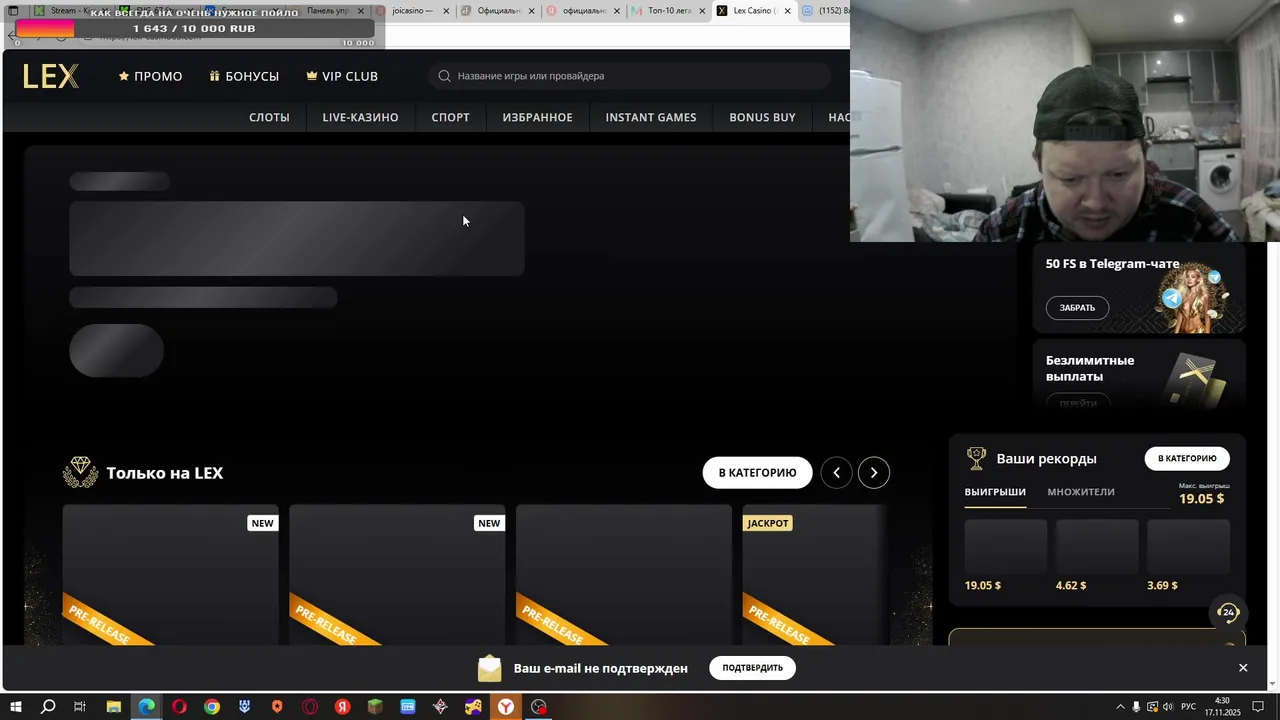Close the e-mail confirmation bar
This screenshot has height=720, width=1280.
point(1243,668)
